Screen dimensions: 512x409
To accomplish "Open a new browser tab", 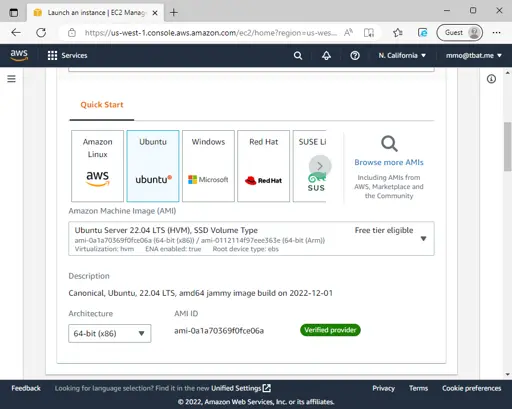I will pyautogui.click(x=174, y=13).
